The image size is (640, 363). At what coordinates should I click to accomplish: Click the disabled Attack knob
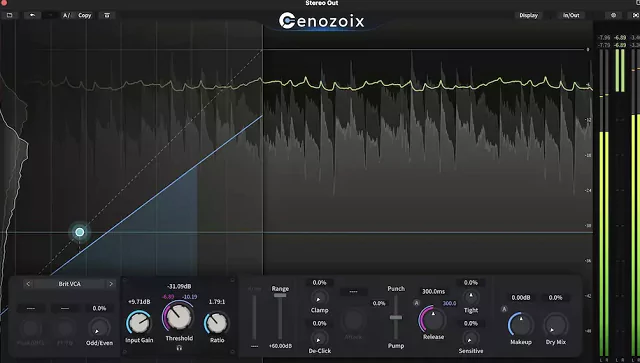coord(353,321)
